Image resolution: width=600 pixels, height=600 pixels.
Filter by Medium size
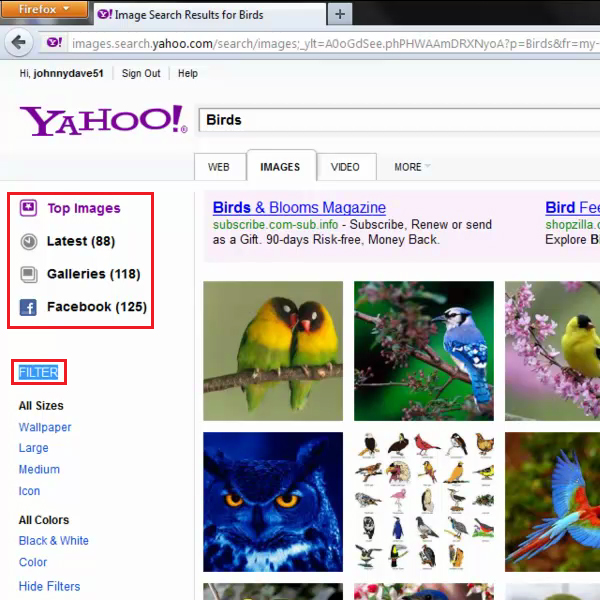point(39,470)
